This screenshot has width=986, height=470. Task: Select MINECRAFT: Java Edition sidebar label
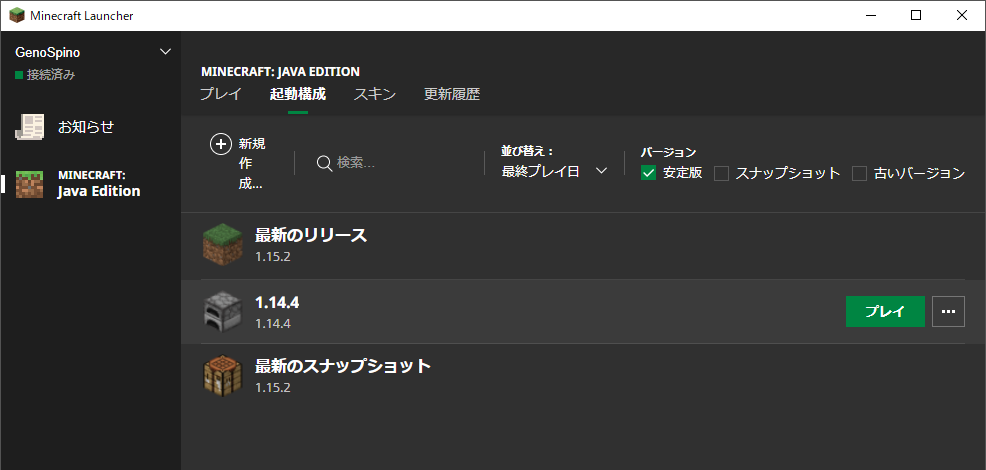tap(99, 184)
